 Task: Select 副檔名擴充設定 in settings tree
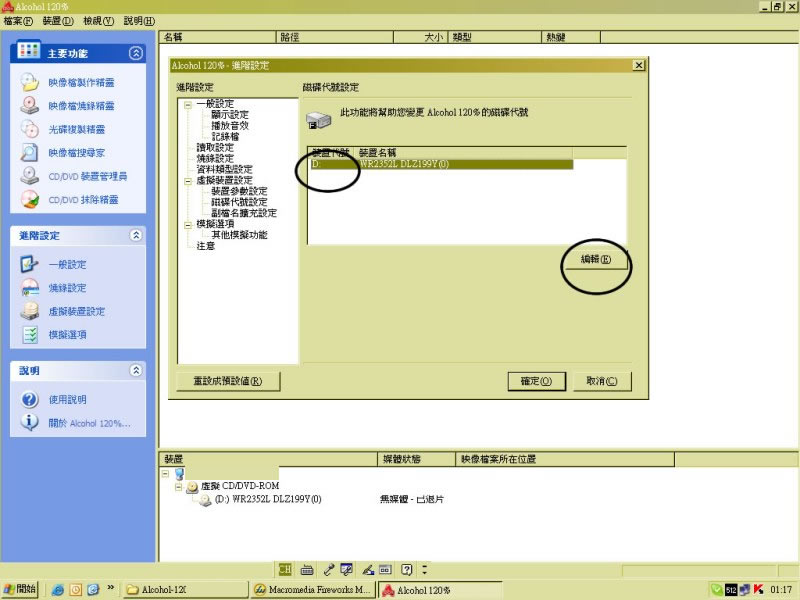click(x=244, y=213)
